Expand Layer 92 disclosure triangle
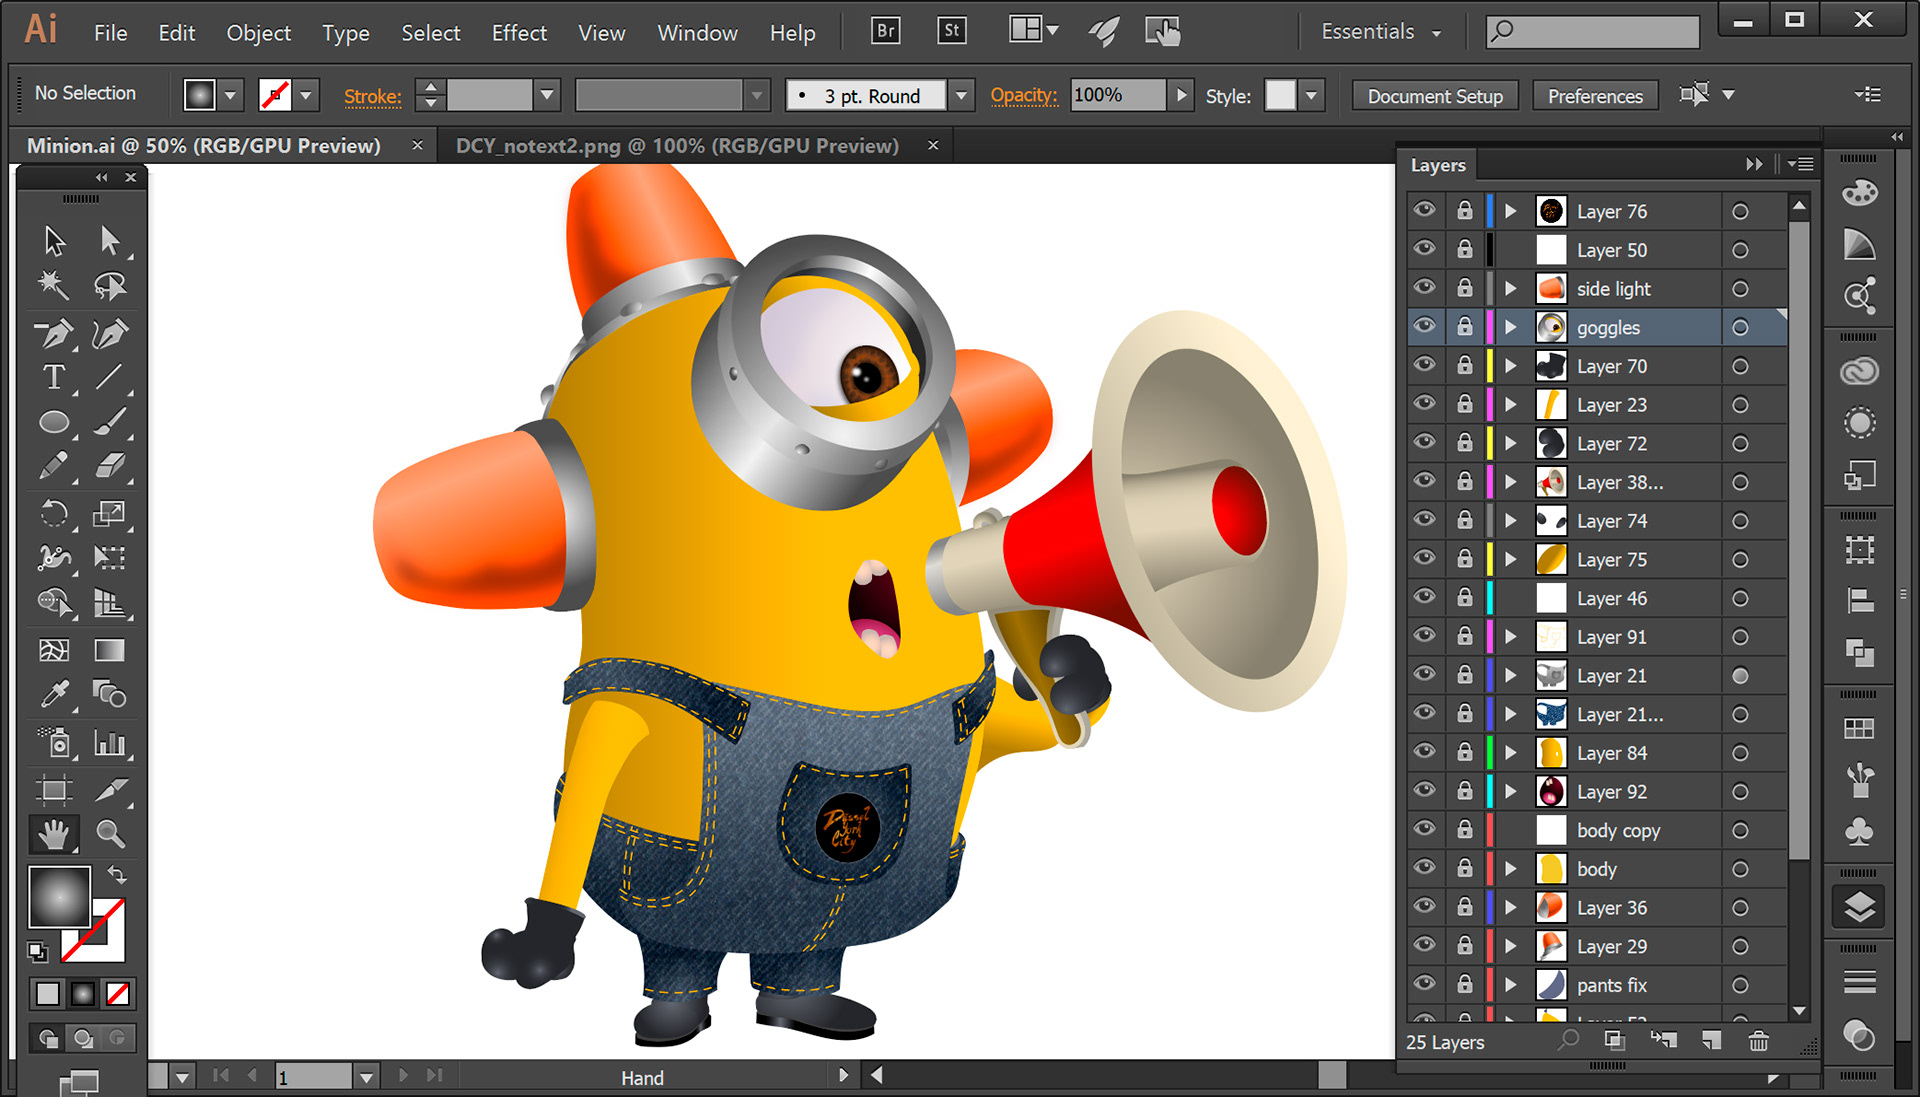The image size is (1920, 1097). (1511, 791)
